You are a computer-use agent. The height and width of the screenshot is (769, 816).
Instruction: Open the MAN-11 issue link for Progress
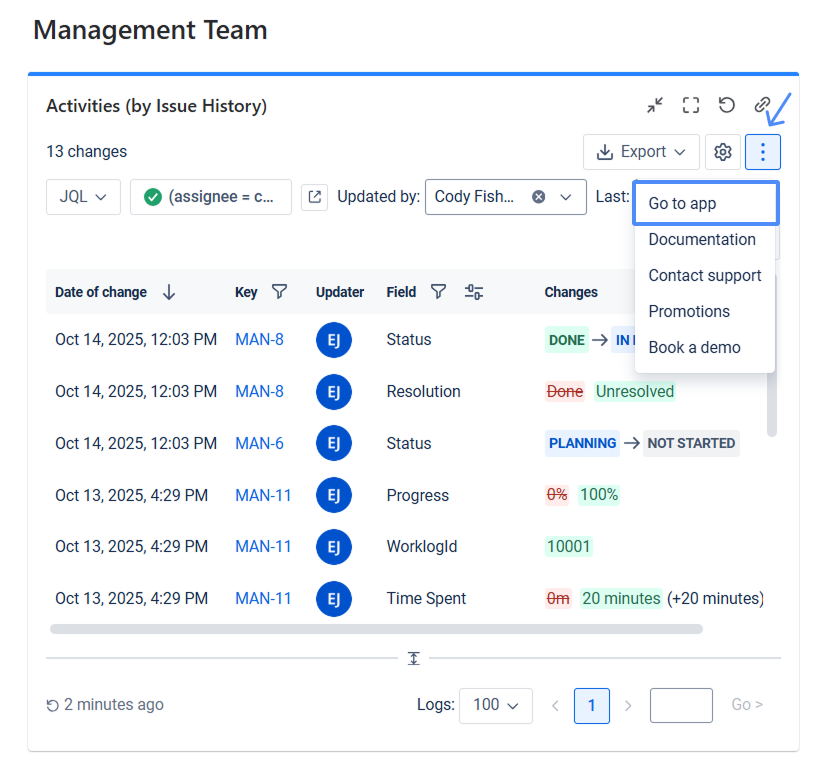pyautogui.click(x=263, y=495)
